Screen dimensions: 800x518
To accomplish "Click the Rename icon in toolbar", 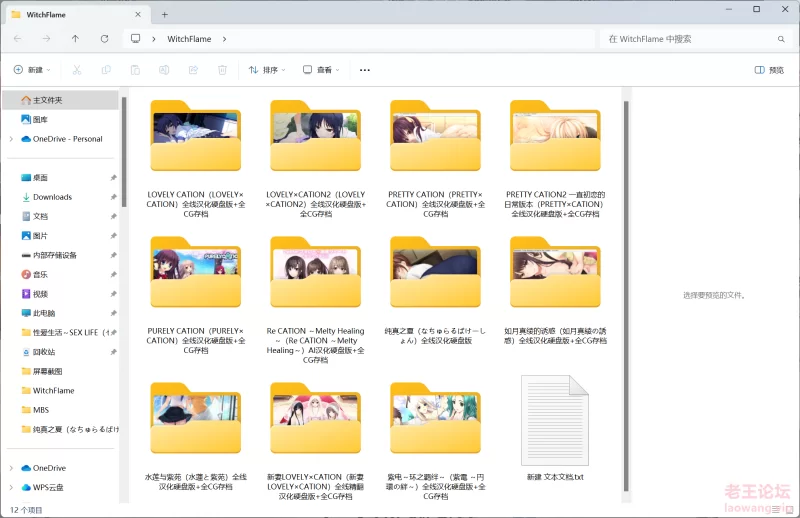I will (x=164, y=70).
